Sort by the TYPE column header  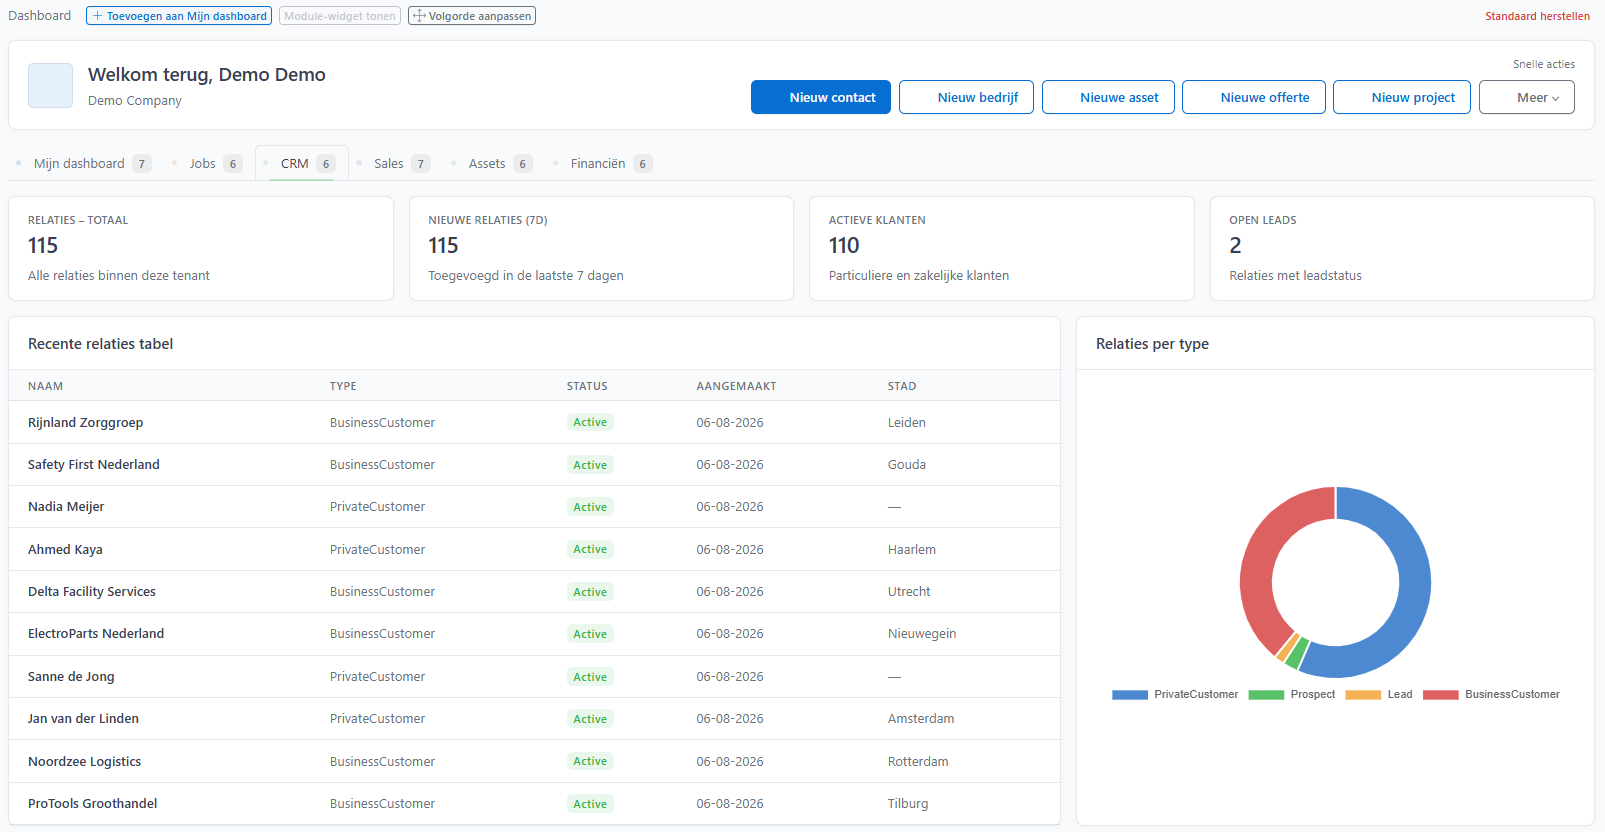(343, 386)
